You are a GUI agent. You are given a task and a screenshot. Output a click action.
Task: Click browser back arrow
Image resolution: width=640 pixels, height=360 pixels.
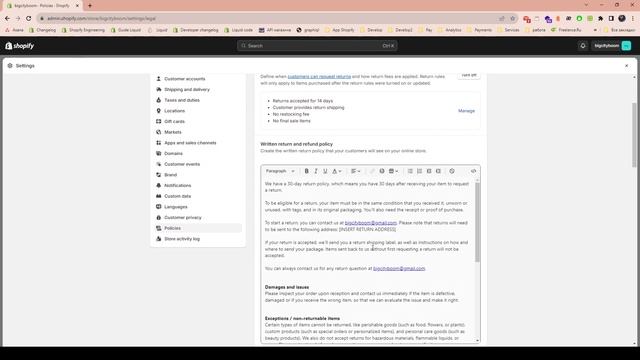point(7,18)
